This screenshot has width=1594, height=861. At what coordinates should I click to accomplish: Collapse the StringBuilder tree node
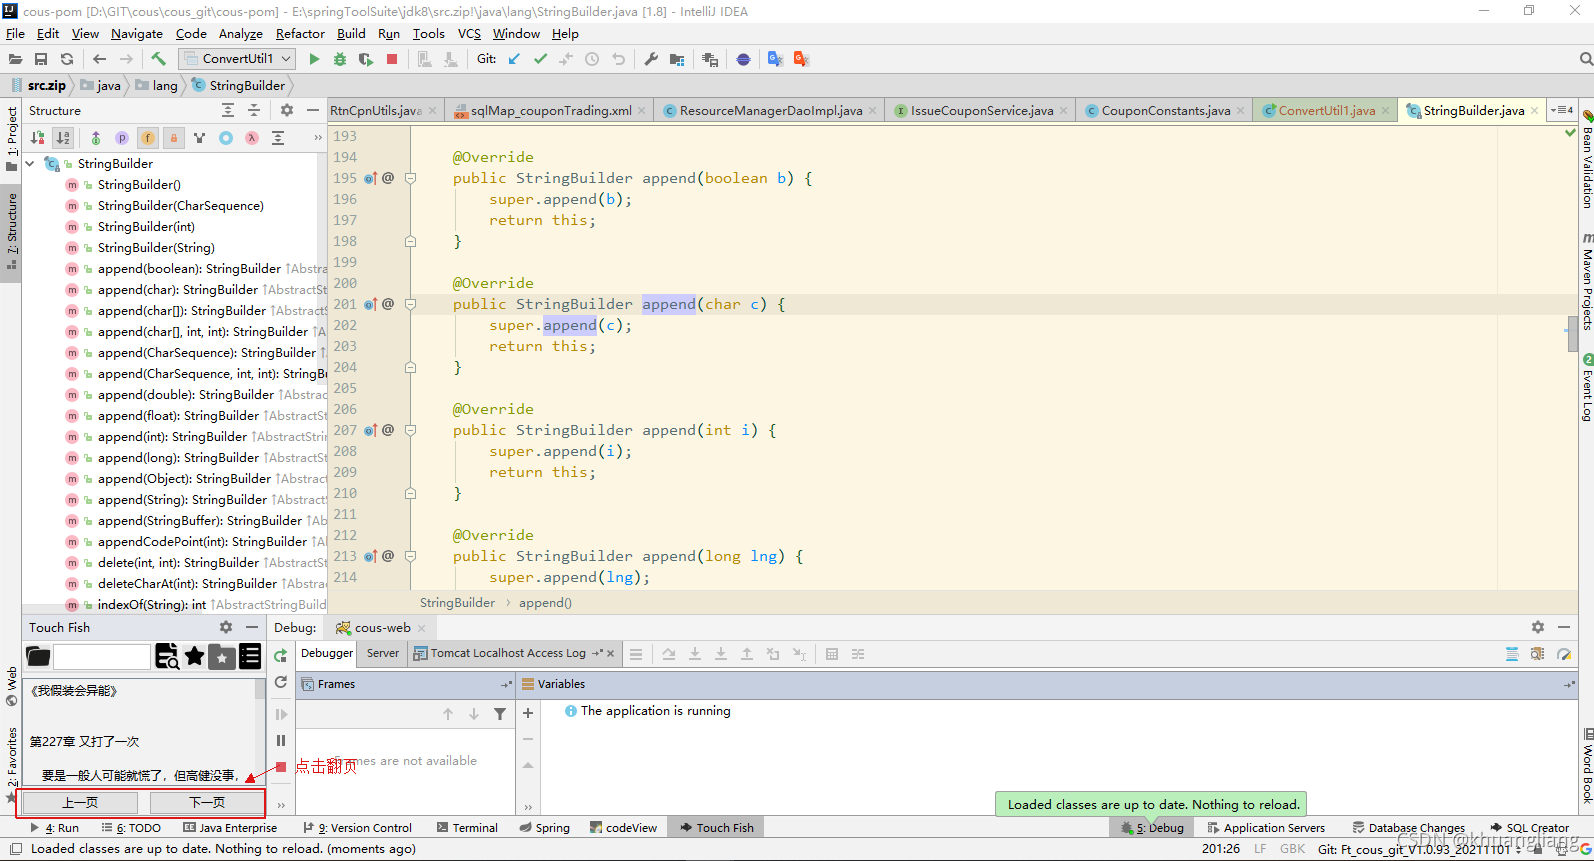click(30, 164)
